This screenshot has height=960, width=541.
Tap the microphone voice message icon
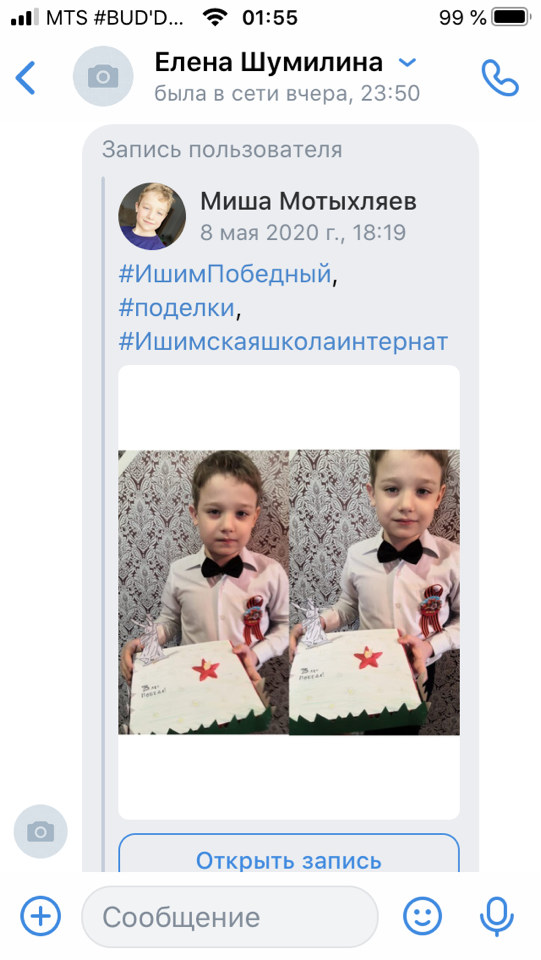tap(497, 917)
